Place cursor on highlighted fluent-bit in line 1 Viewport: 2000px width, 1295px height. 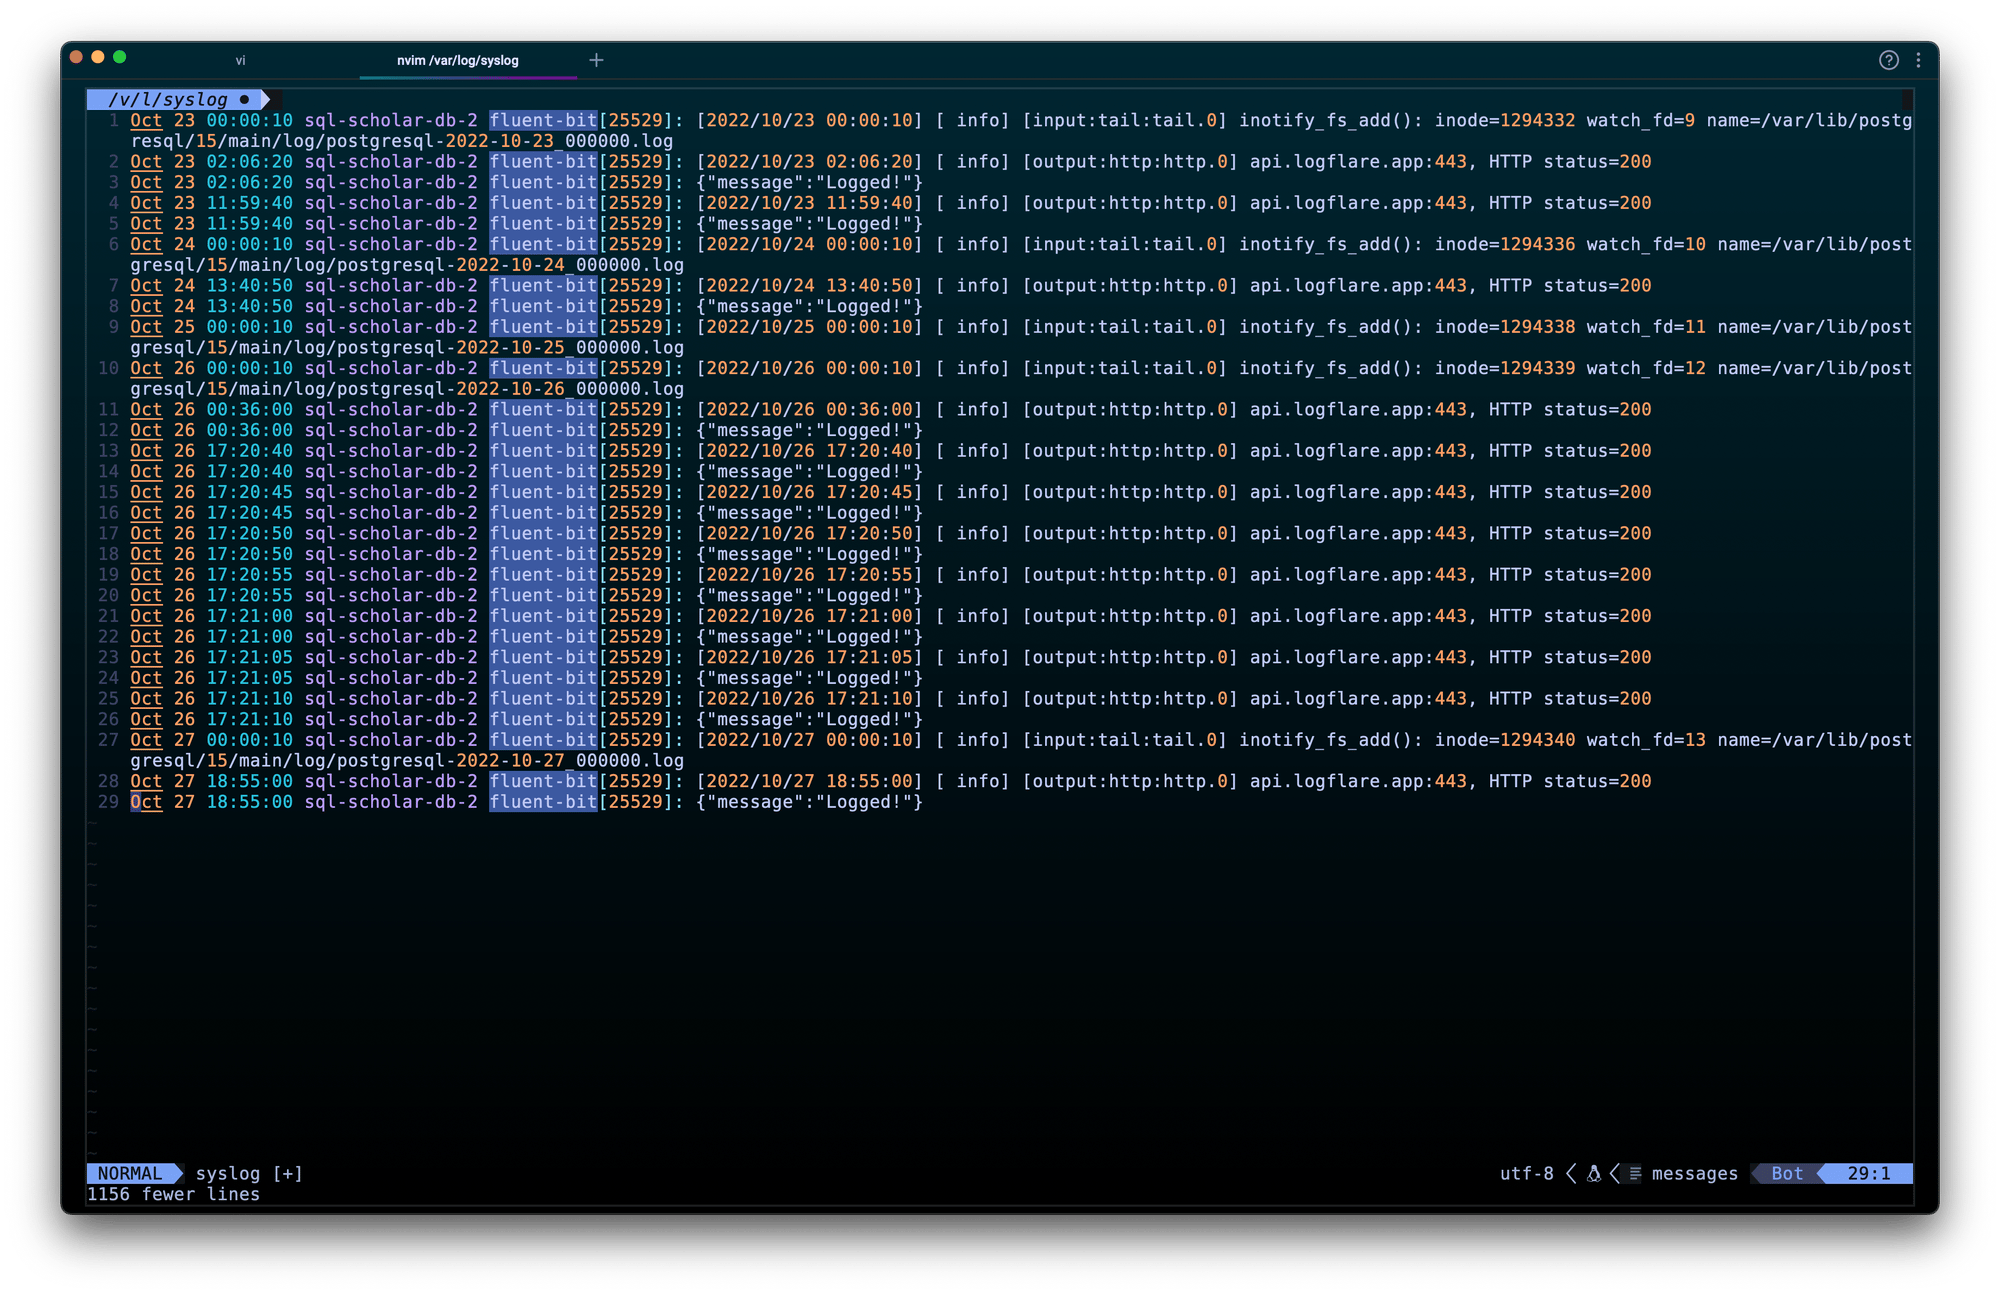coord(543,120)
